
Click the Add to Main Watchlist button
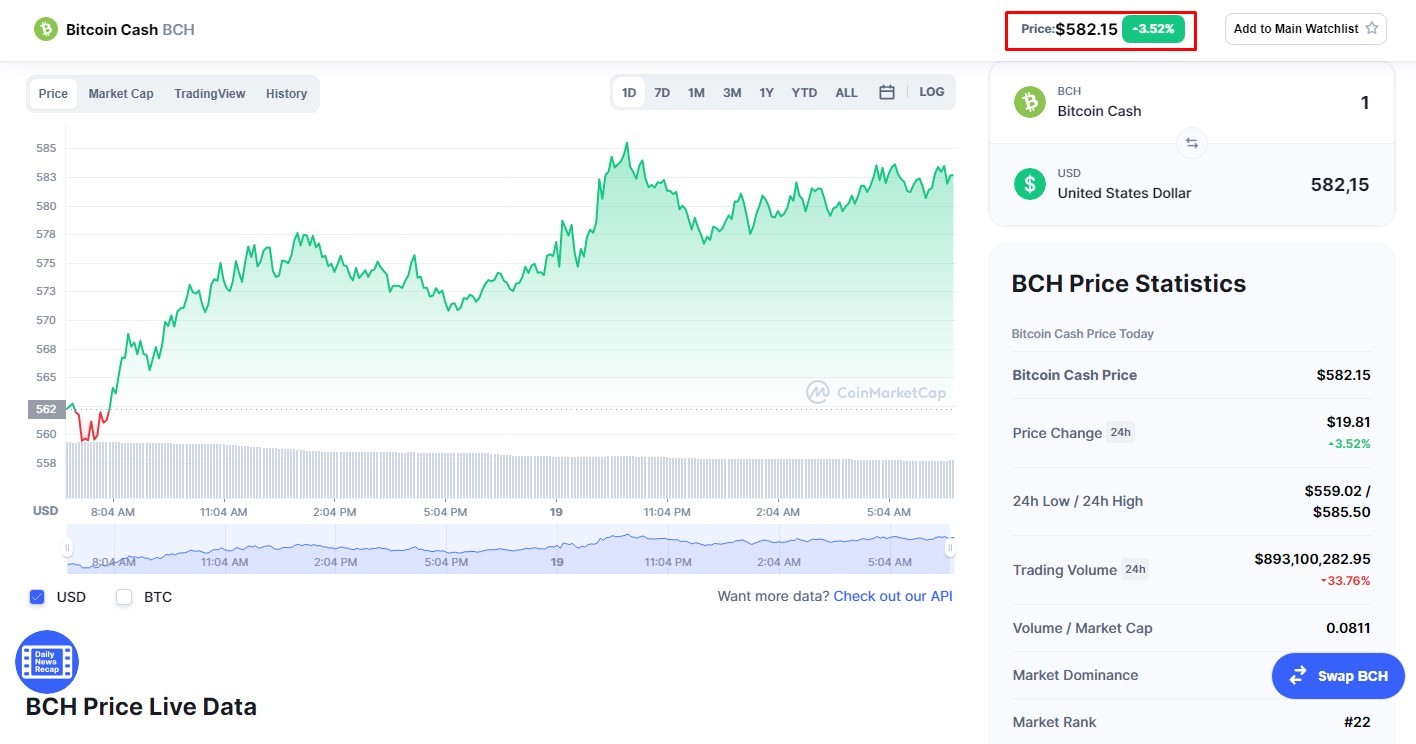coord(1306,29)
